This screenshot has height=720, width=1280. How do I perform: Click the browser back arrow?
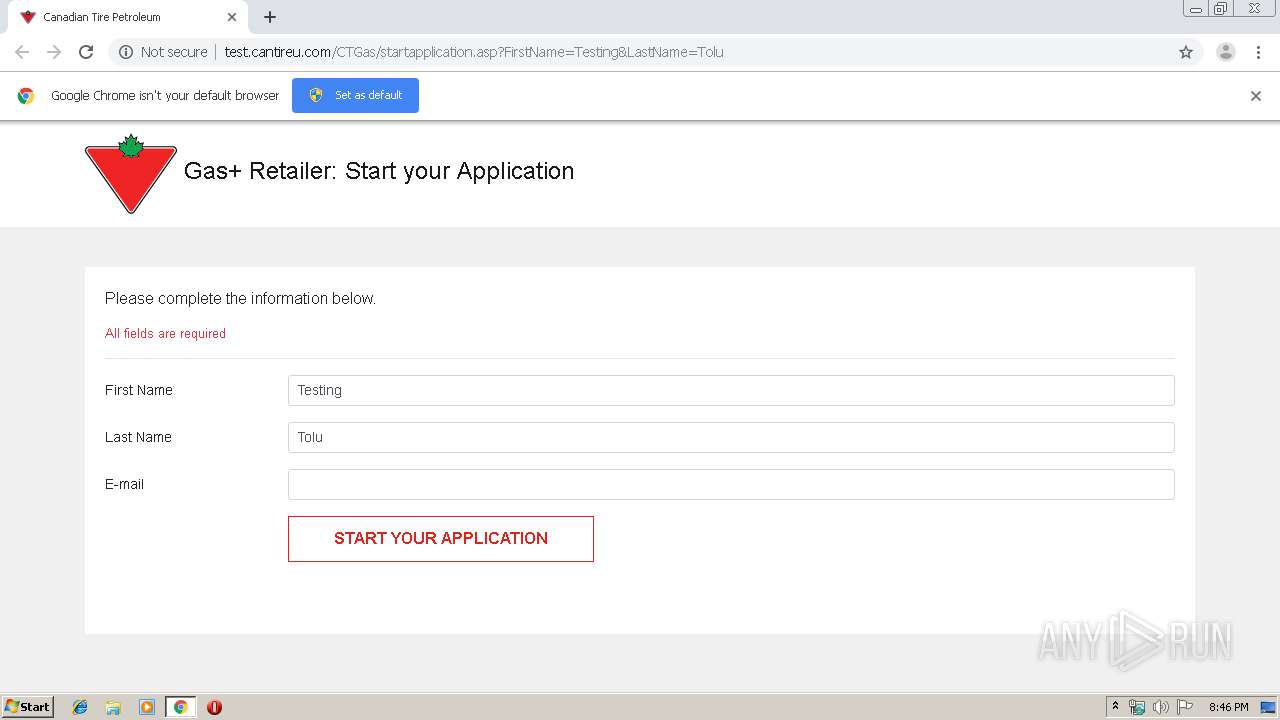(x=22, y=52)
